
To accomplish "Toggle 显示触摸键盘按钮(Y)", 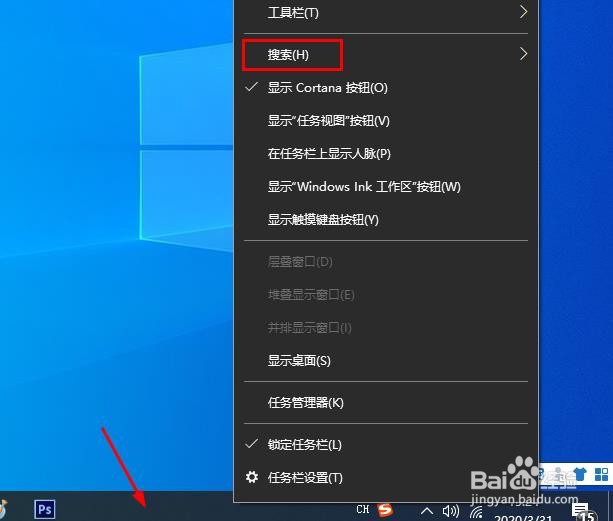I will (x=385, y=219).
